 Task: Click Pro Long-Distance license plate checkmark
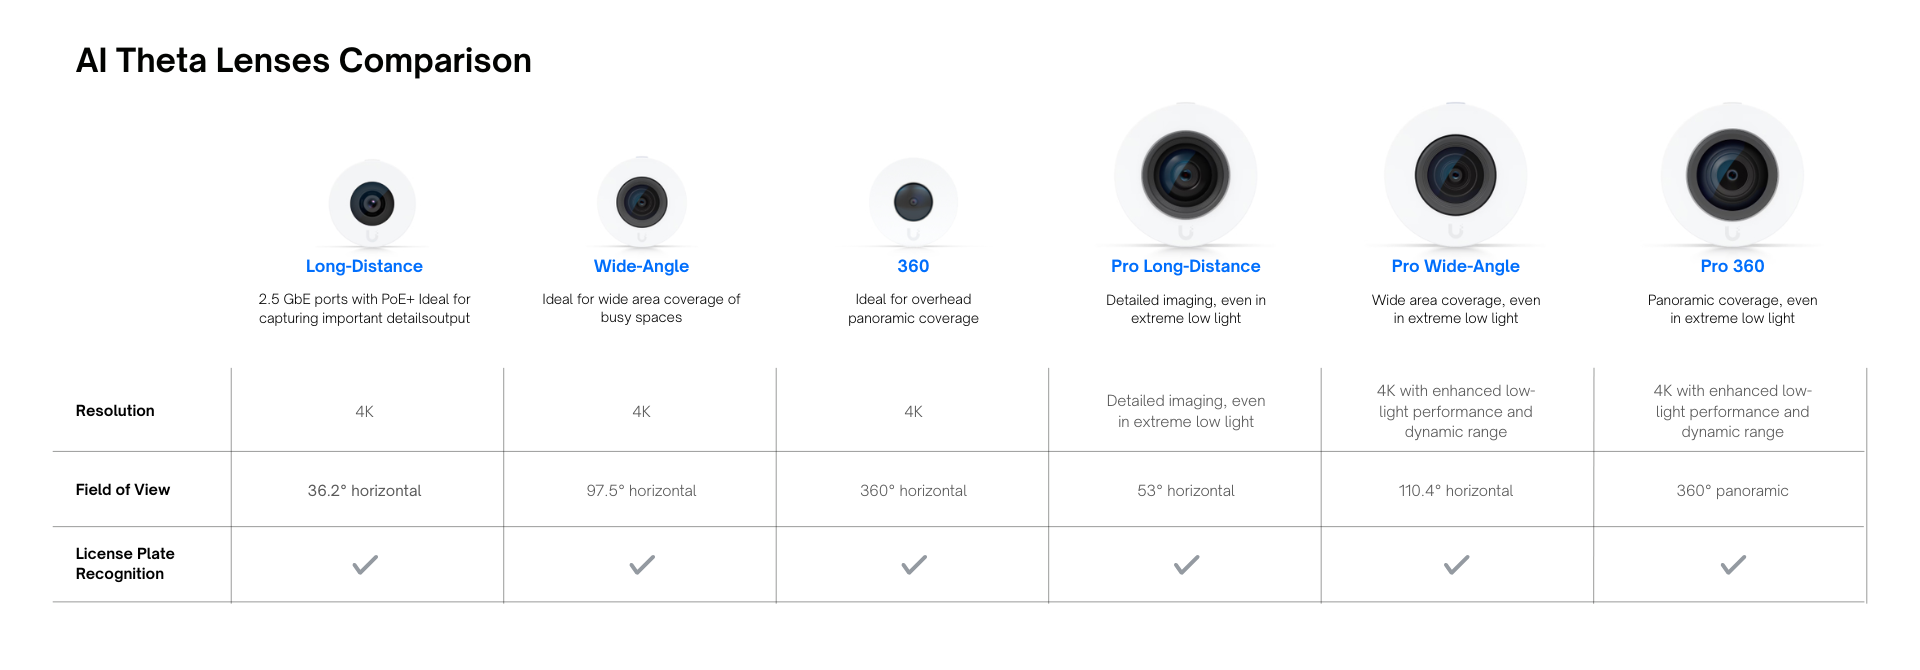1186,565
